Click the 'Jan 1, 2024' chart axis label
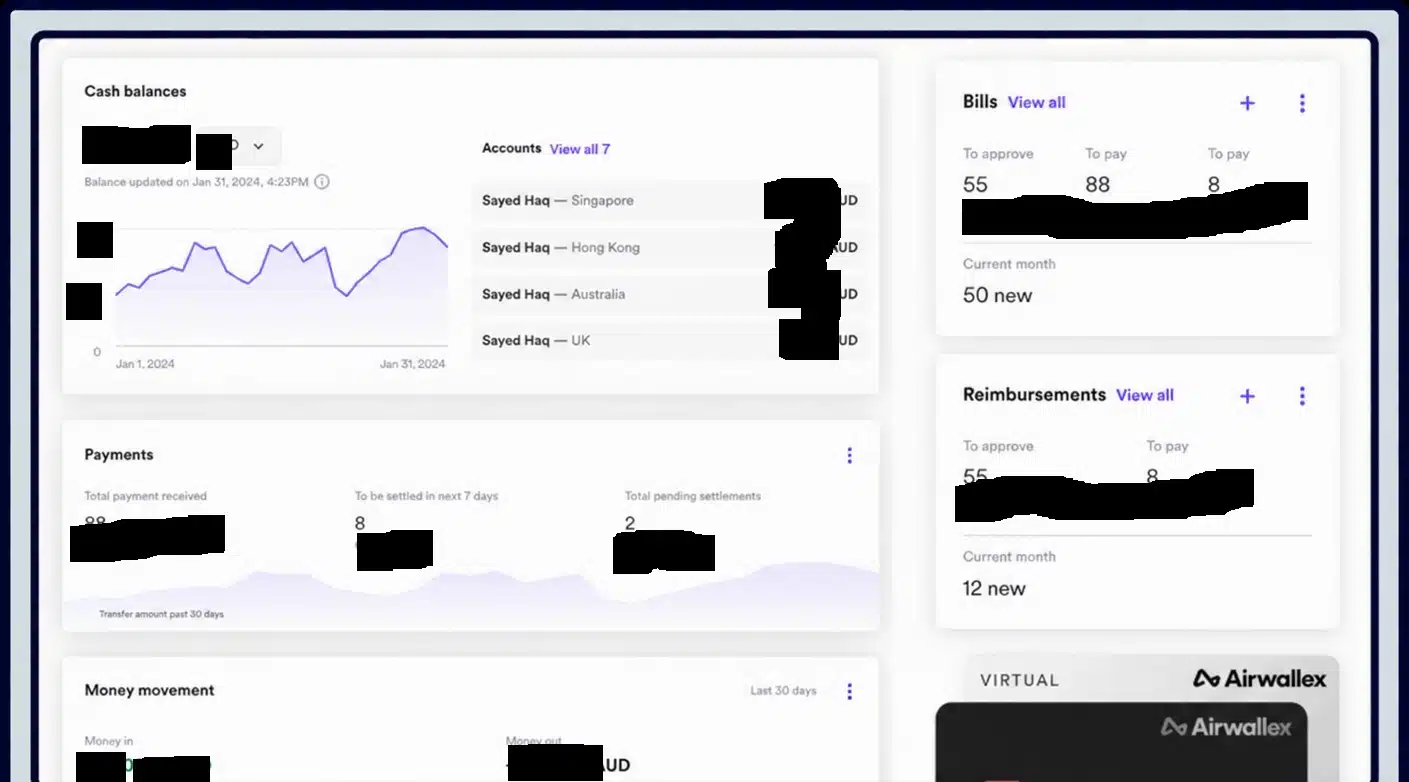 click(x=145, y=364)
